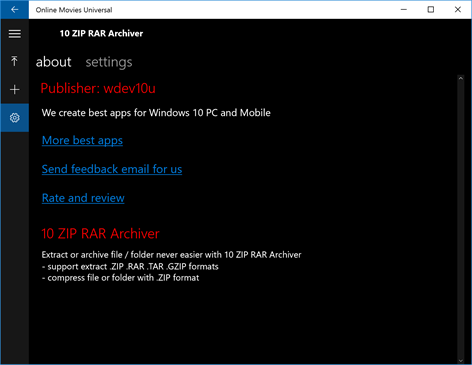Select the extract (up arrow) sidebar icon
472x365 pixels.
(14, 61)
